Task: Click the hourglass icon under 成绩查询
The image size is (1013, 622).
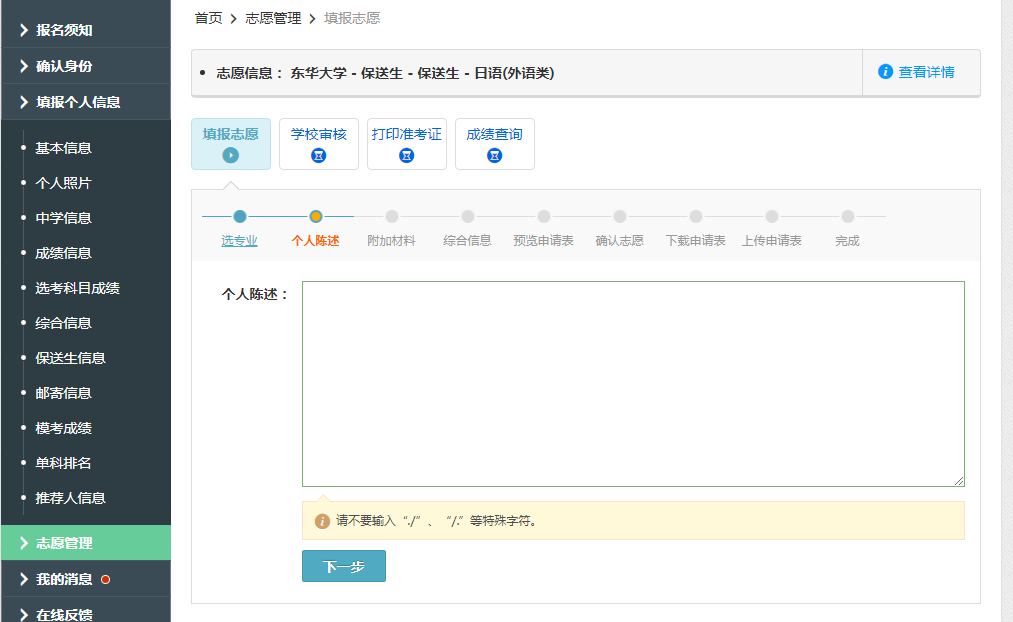Action: coord(495,155)
